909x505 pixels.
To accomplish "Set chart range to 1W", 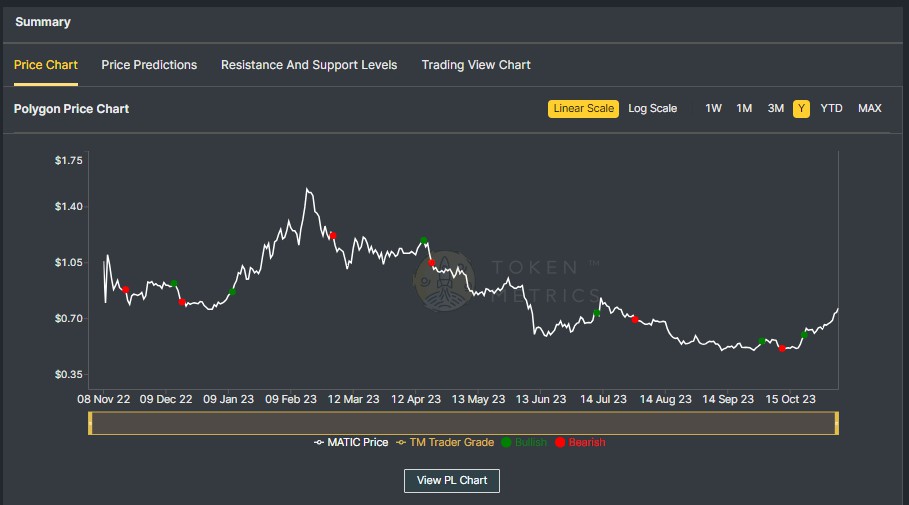I will click(713, 109).
